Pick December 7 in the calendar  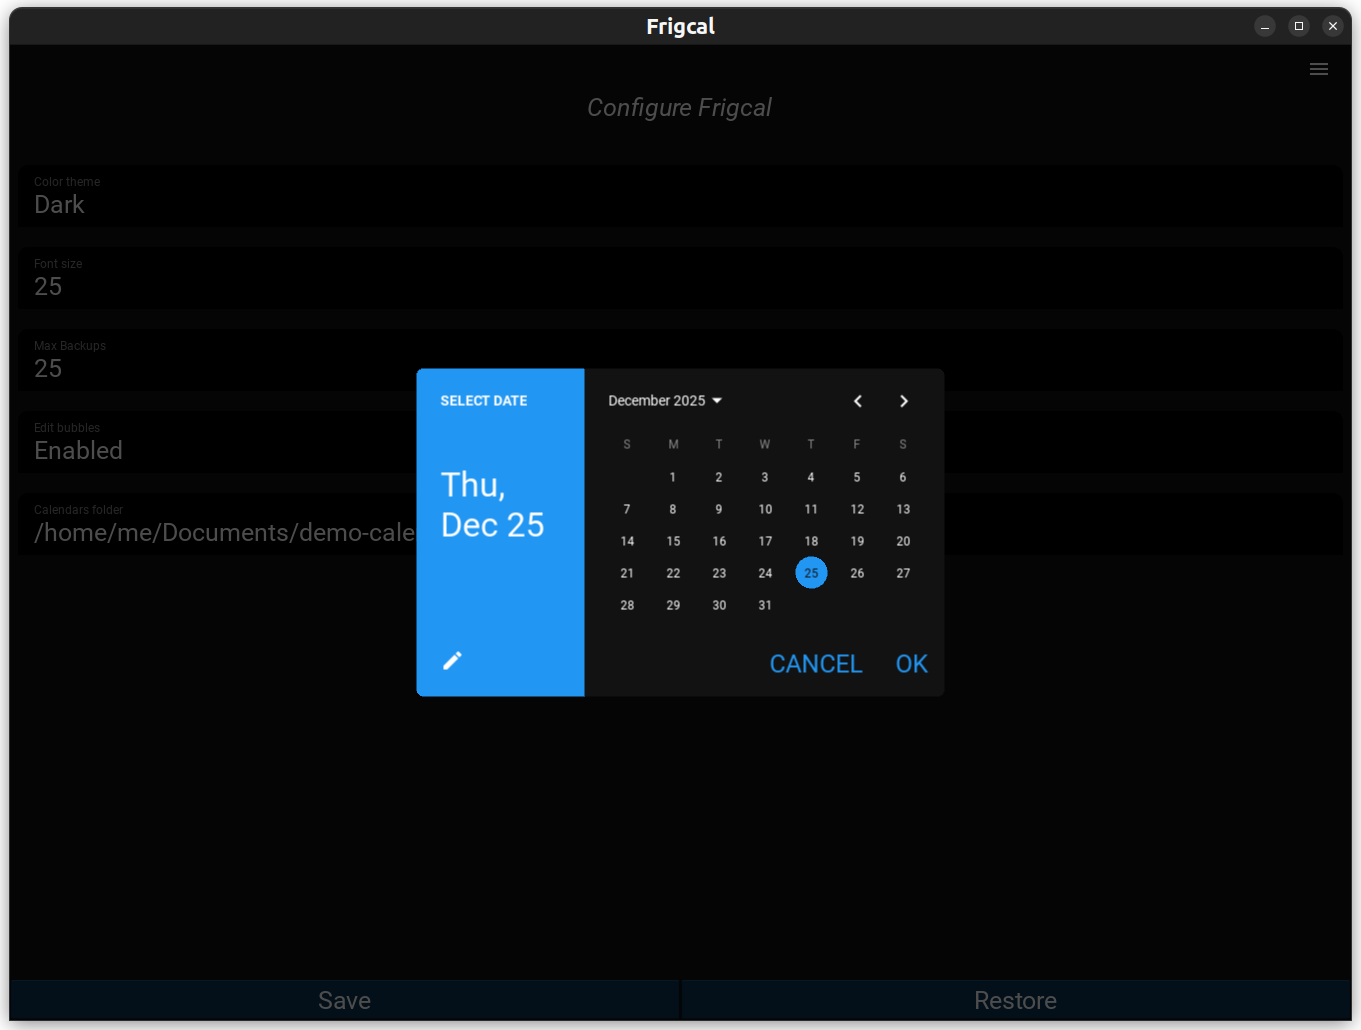point(627,510)
